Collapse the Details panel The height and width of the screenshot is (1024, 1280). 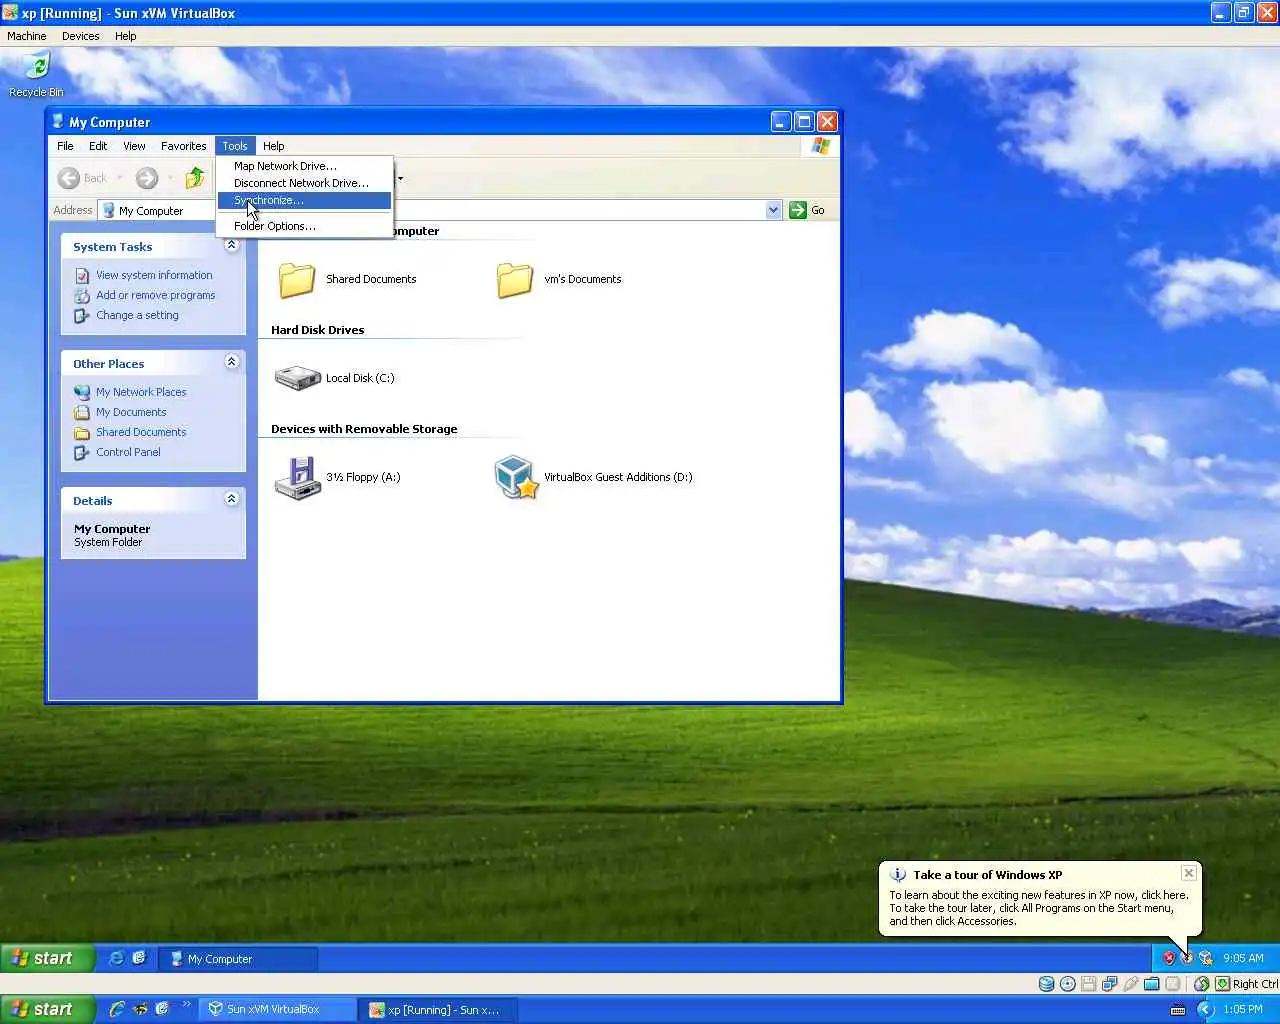231,499
